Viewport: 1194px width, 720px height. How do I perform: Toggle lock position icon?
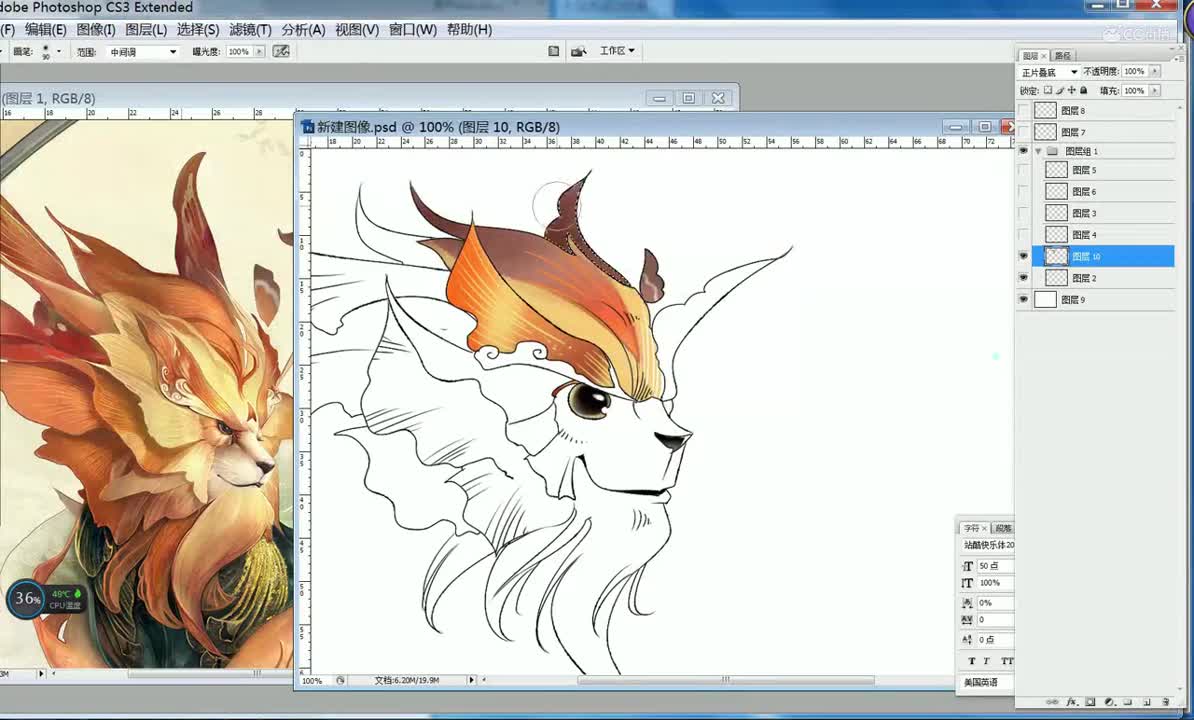pyautogui.click(x=1071, y=91)
